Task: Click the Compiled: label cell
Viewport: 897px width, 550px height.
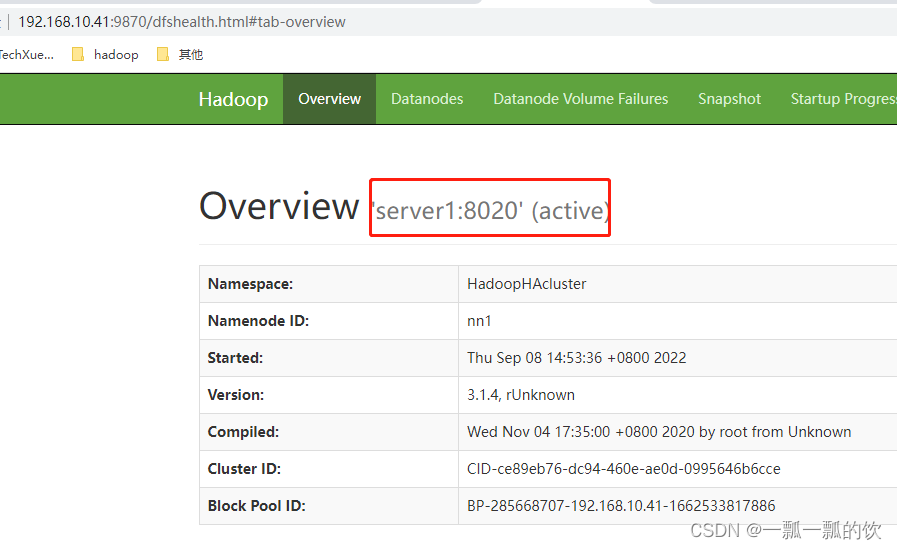Action: coord(329,432)
